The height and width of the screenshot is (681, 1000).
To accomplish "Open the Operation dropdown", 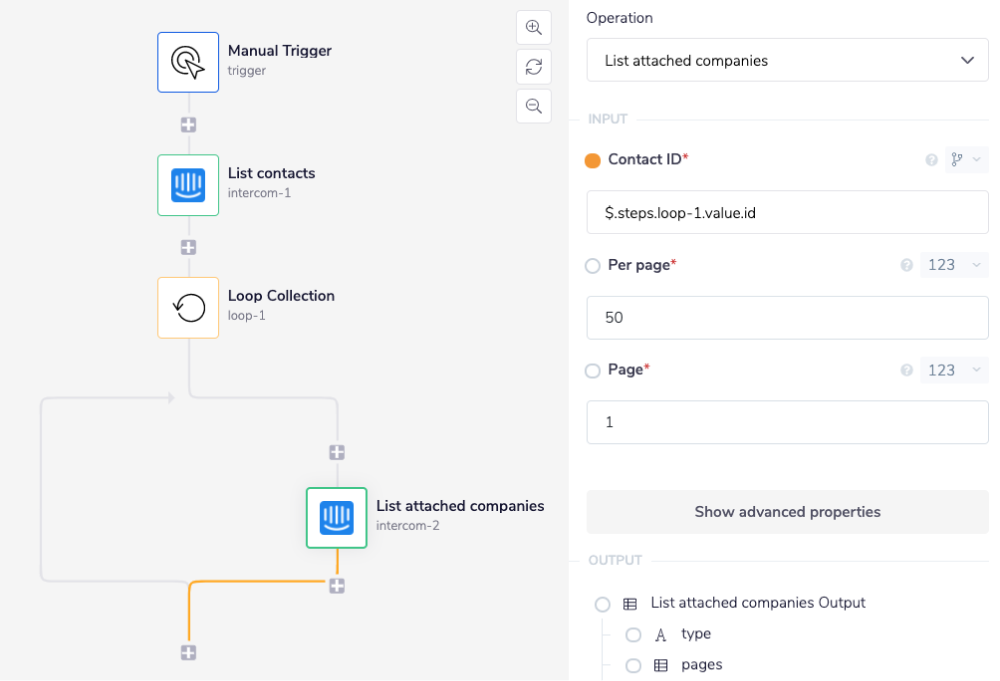I will click(x=787, y=61).
